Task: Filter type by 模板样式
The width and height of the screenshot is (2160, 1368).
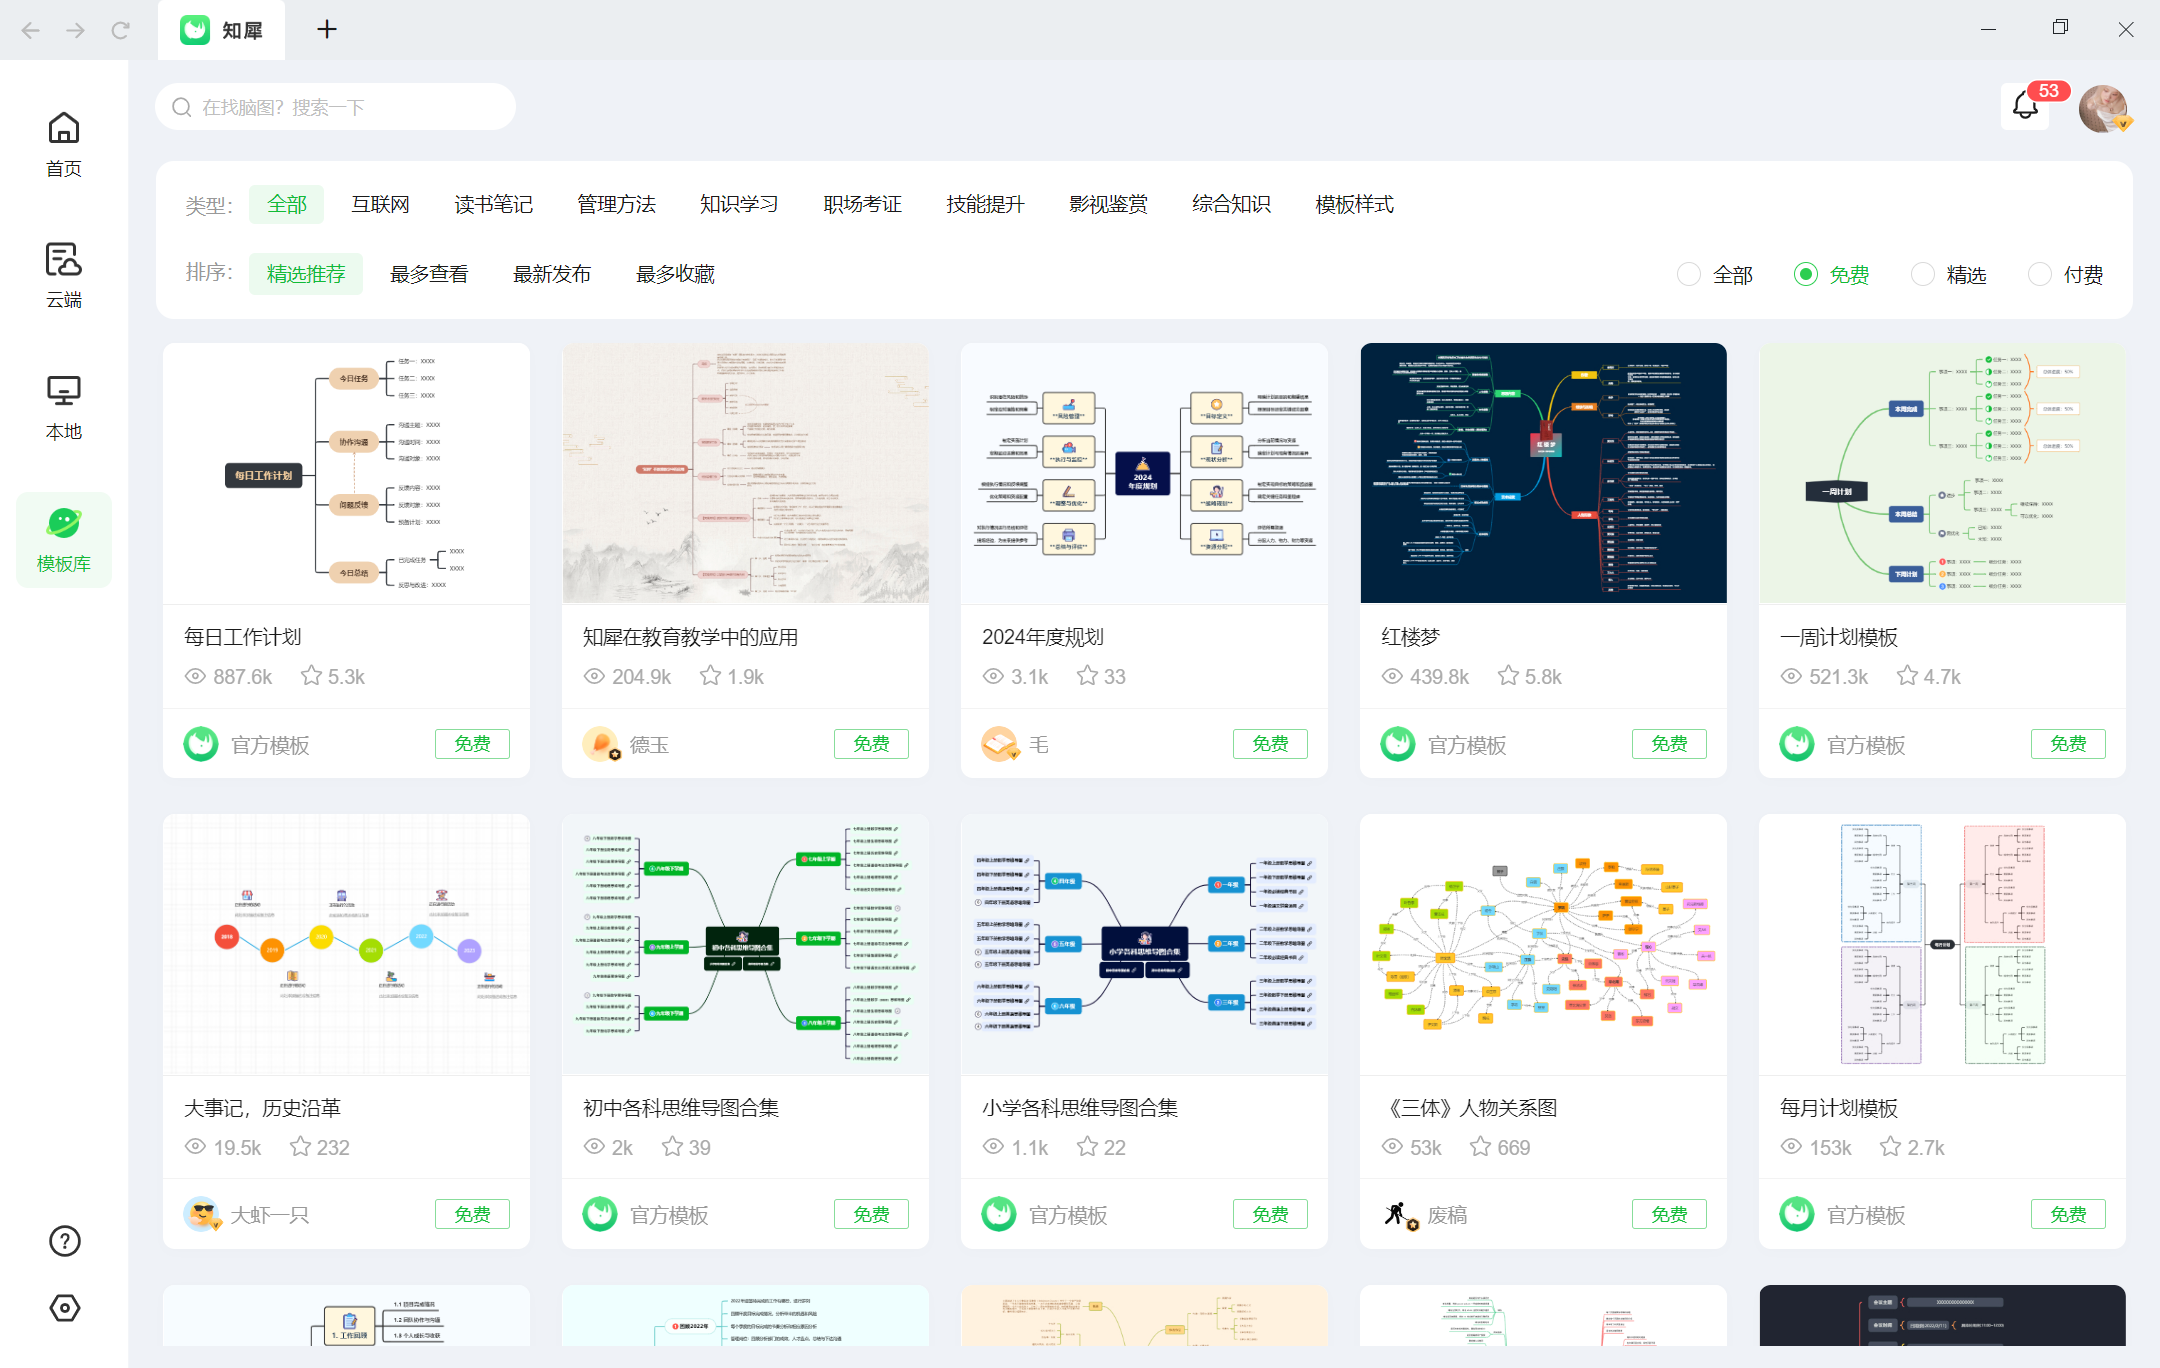Action: pyautogui.click(x=1354, y=204)
